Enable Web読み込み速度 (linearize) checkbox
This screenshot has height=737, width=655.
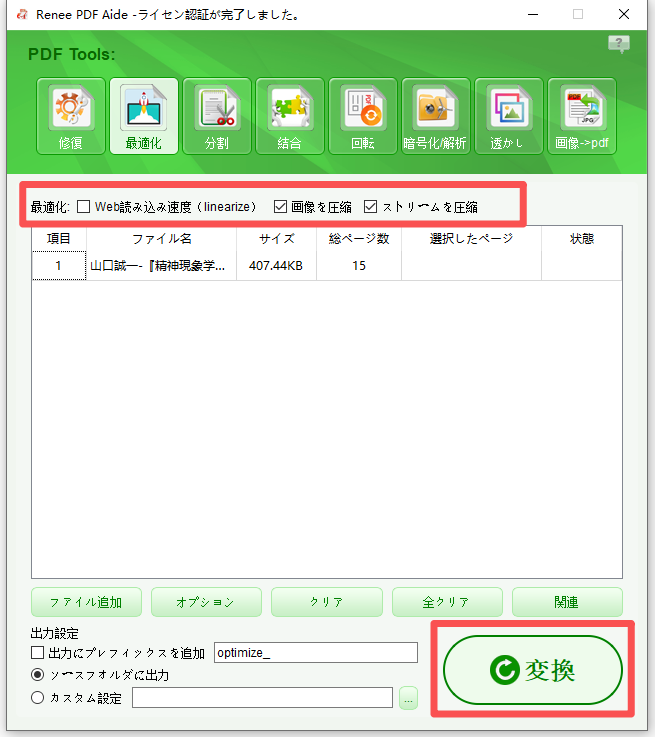[x=84, y=206]
